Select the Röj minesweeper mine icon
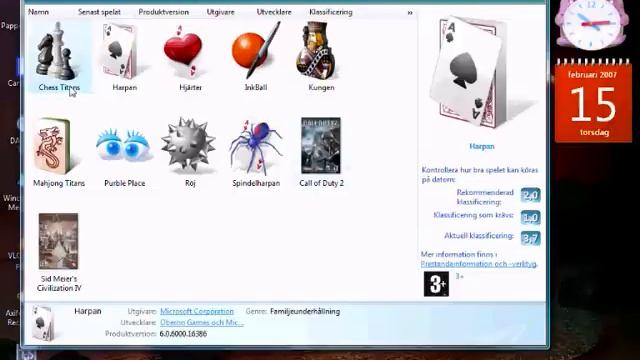The height and width of the screenshot is (360, 640). pos(188,145)
